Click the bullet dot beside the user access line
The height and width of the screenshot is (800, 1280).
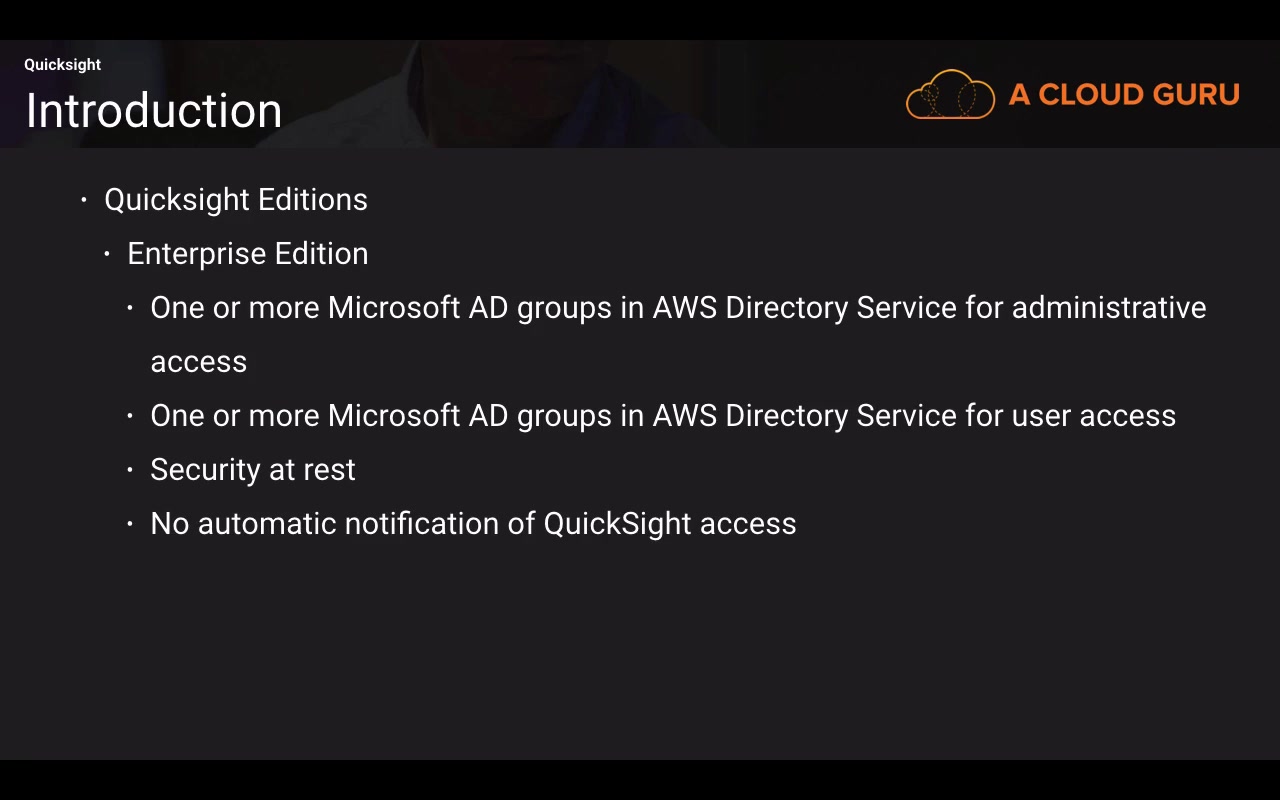[130, 416]
